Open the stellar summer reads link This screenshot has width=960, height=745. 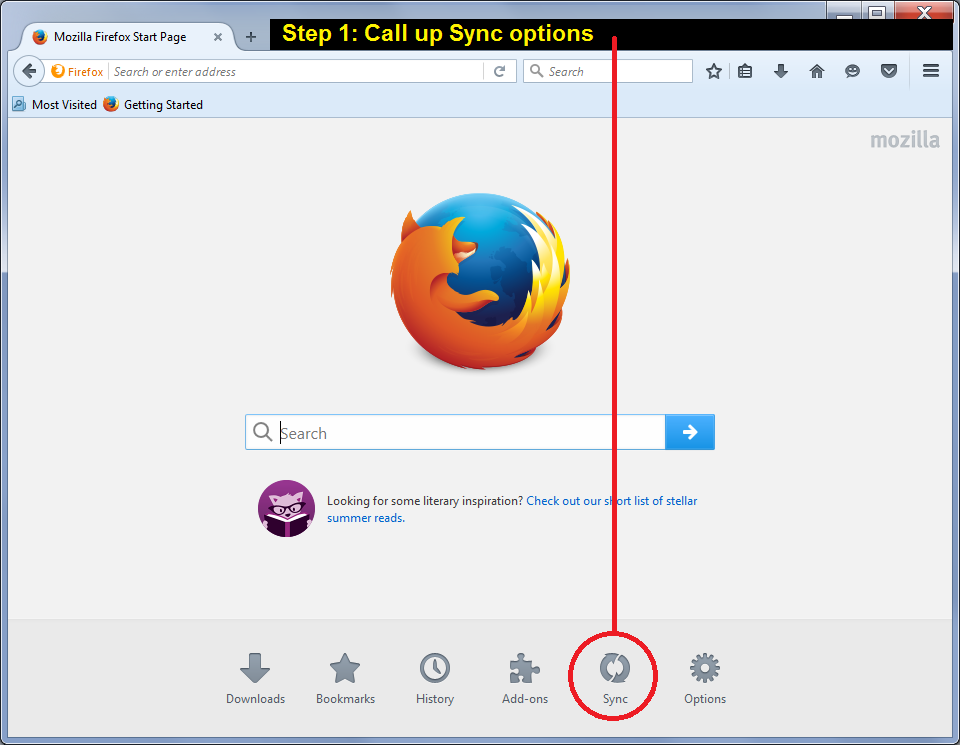pos(512,509)
